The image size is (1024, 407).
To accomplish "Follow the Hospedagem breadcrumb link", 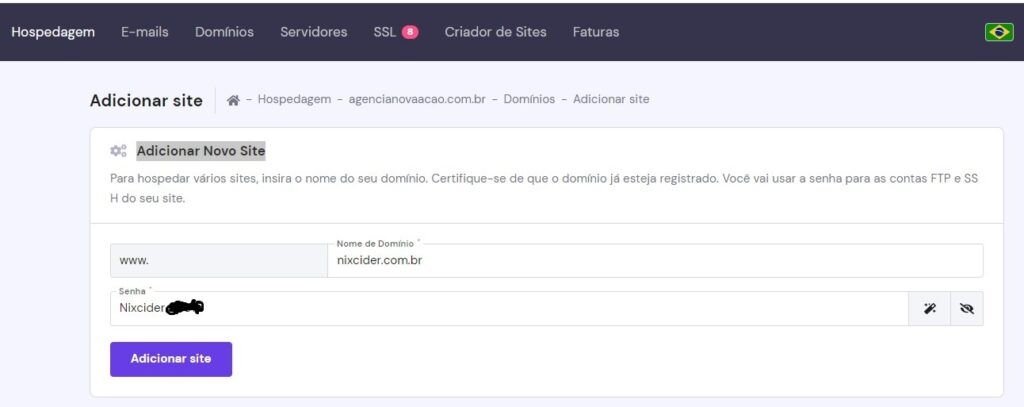I will (x=294, y=100).
